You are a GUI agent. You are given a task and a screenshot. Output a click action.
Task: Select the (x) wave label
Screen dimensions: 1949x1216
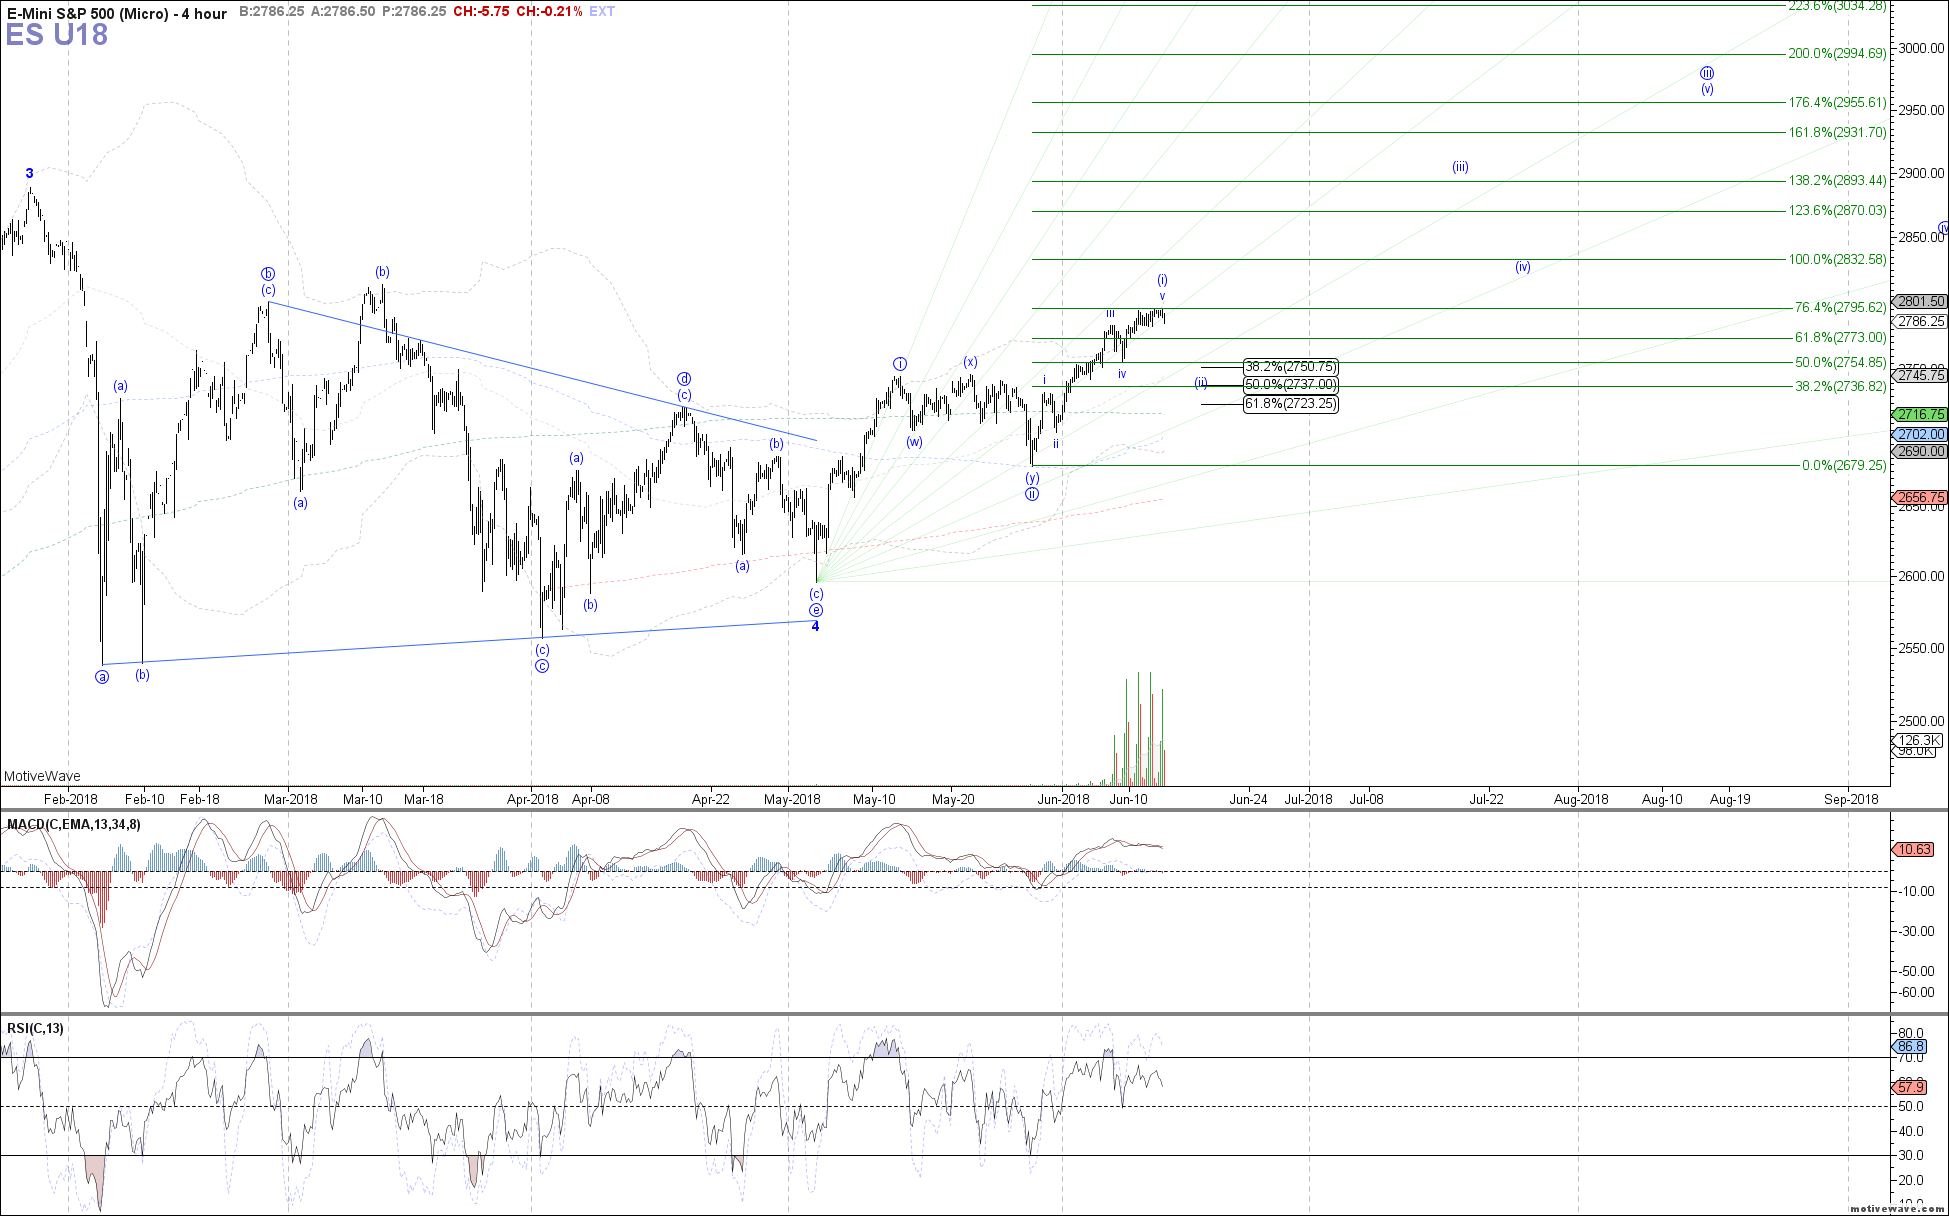[970, 362]
